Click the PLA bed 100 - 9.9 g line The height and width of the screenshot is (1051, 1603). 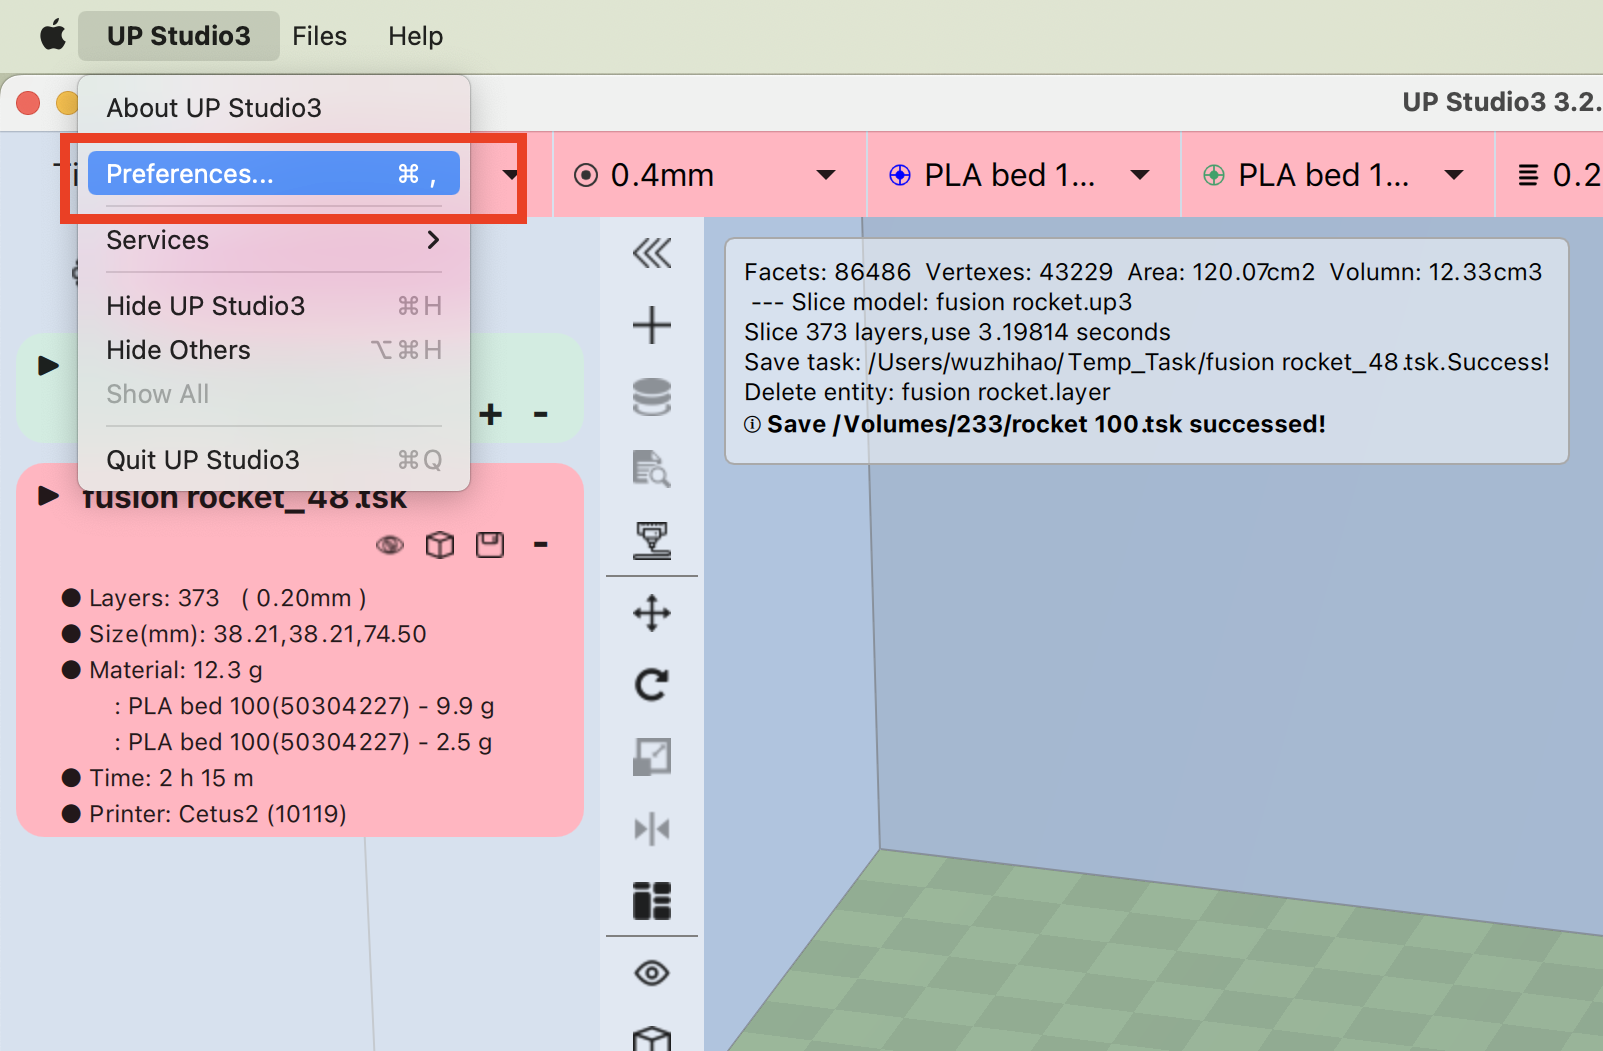304,706
